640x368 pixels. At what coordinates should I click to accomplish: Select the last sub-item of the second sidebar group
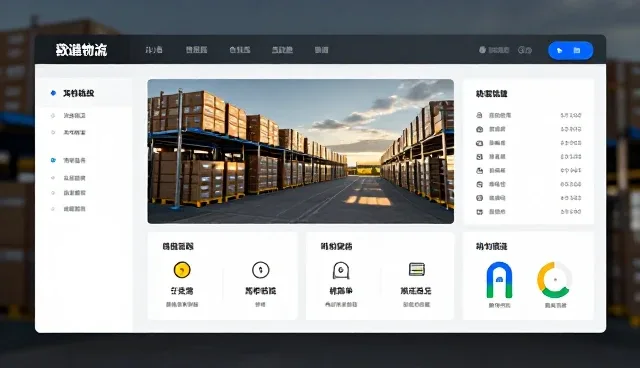pos(74,208)
